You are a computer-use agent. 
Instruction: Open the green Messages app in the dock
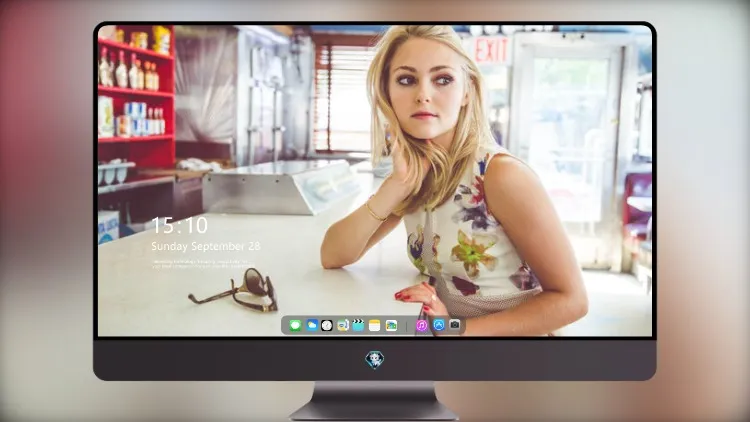tap(295, 326)
